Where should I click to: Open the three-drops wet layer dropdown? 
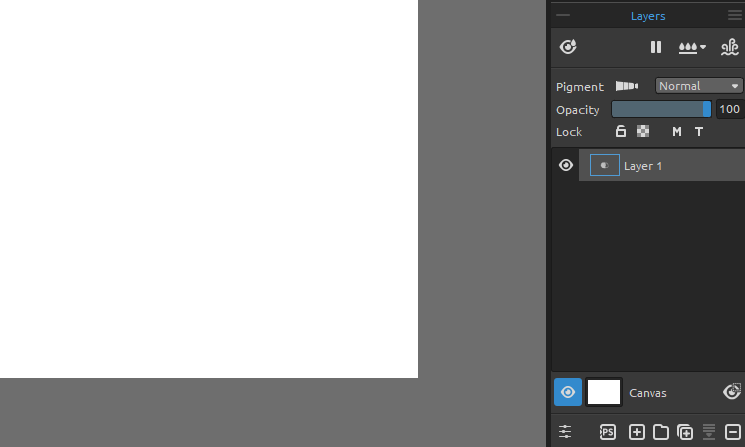[692, 48]
